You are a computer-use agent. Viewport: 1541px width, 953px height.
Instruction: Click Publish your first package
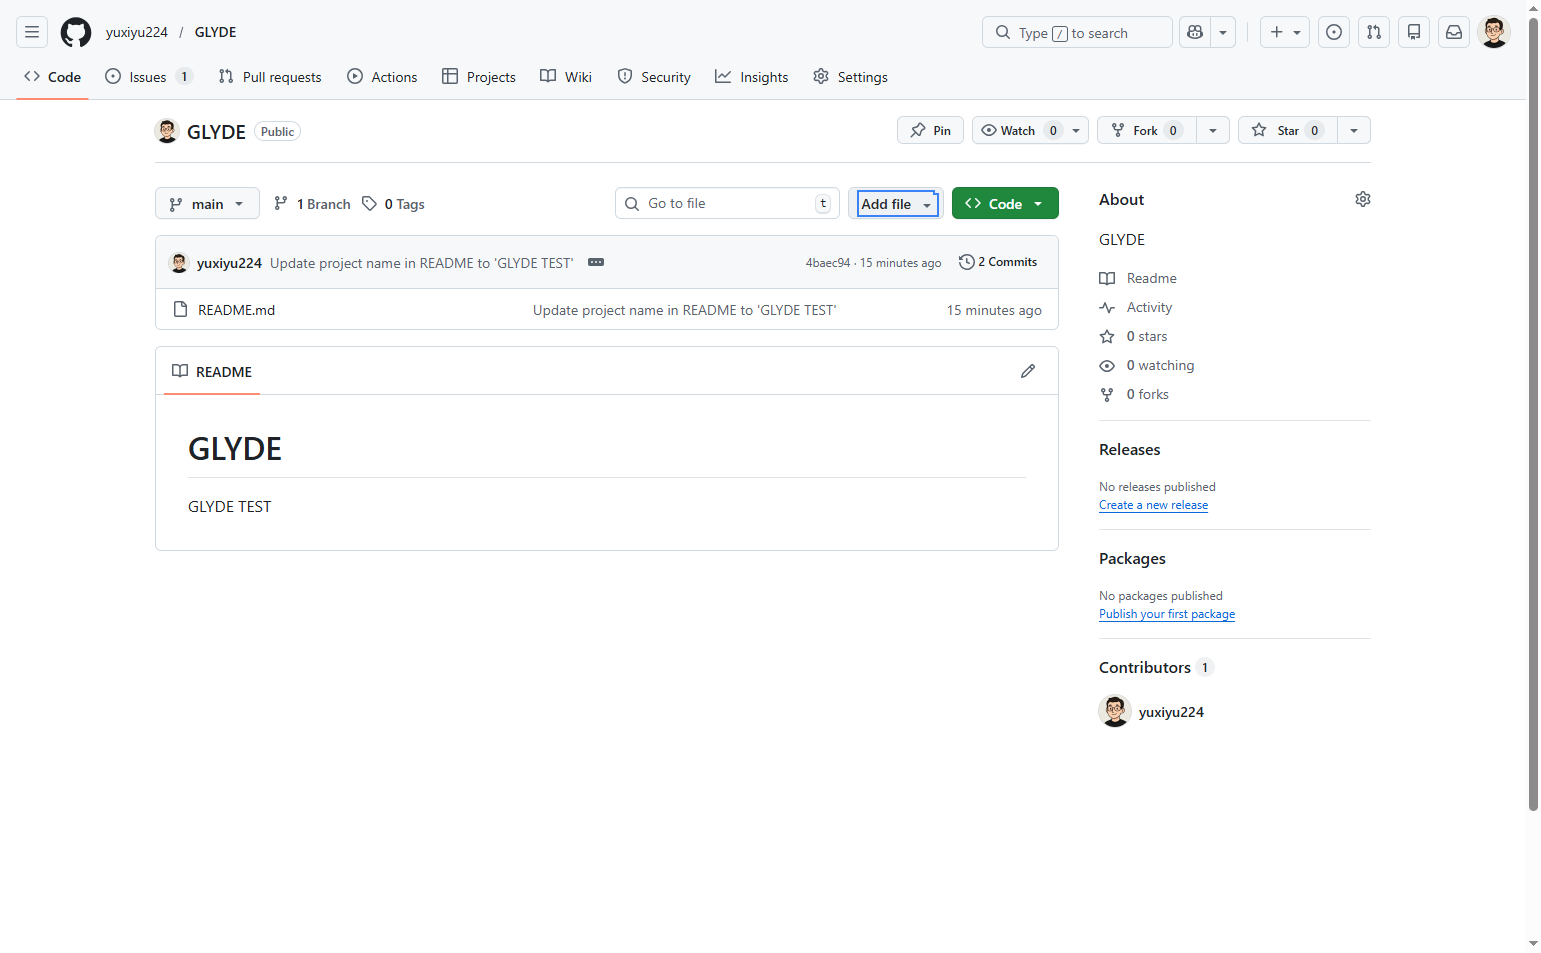(x=1167, y=614)
